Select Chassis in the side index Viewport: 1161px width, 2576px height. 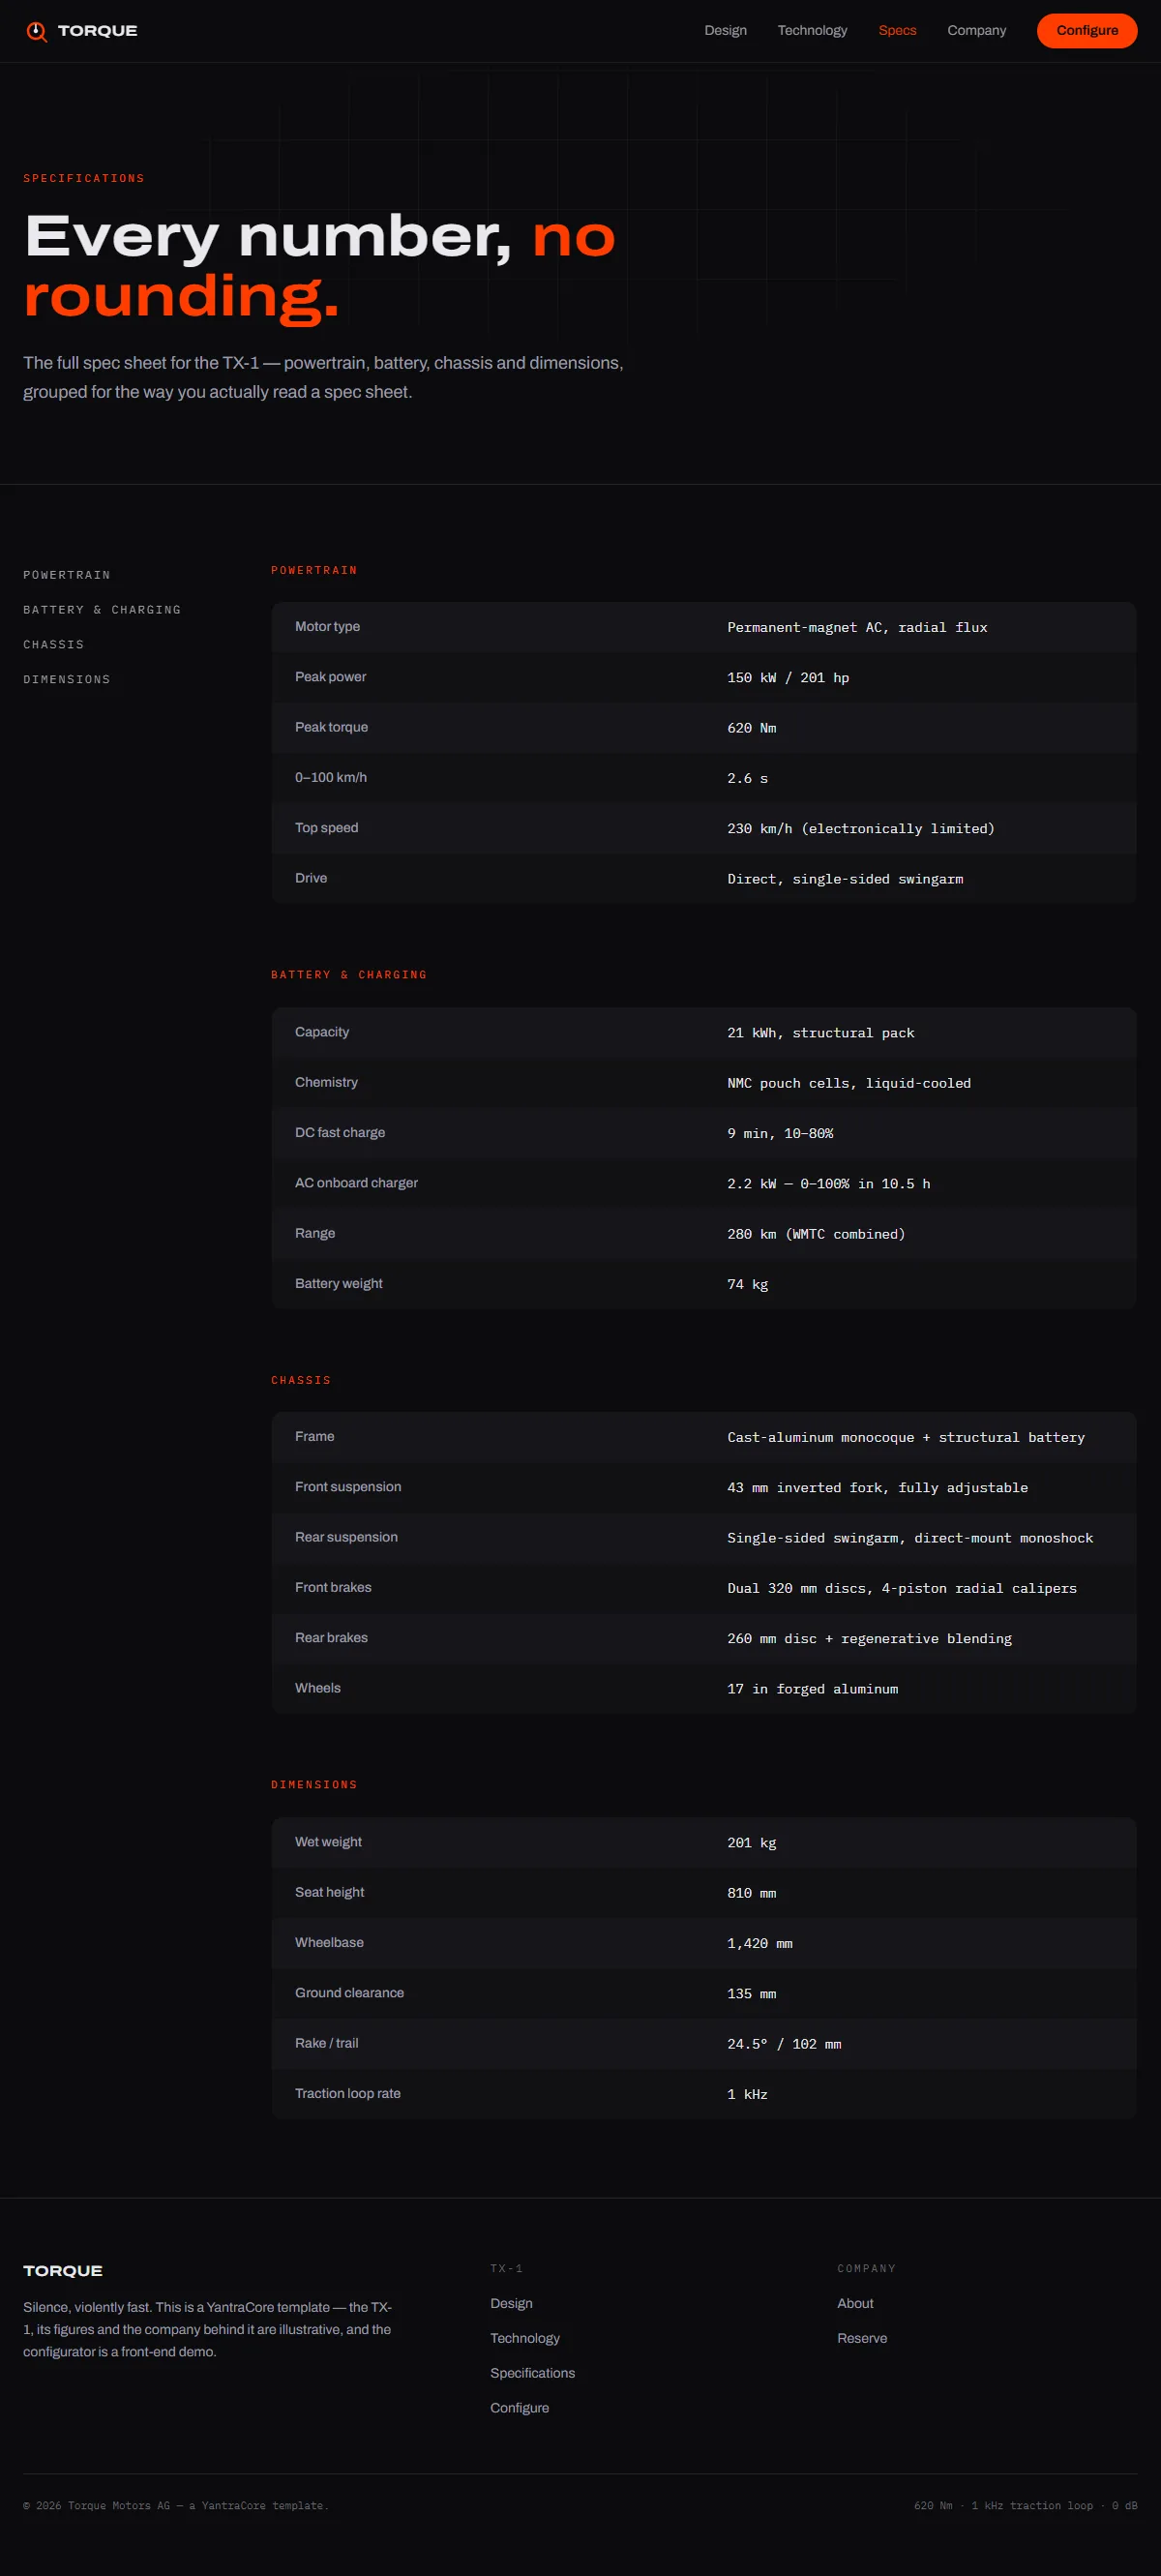coord(54,645)
